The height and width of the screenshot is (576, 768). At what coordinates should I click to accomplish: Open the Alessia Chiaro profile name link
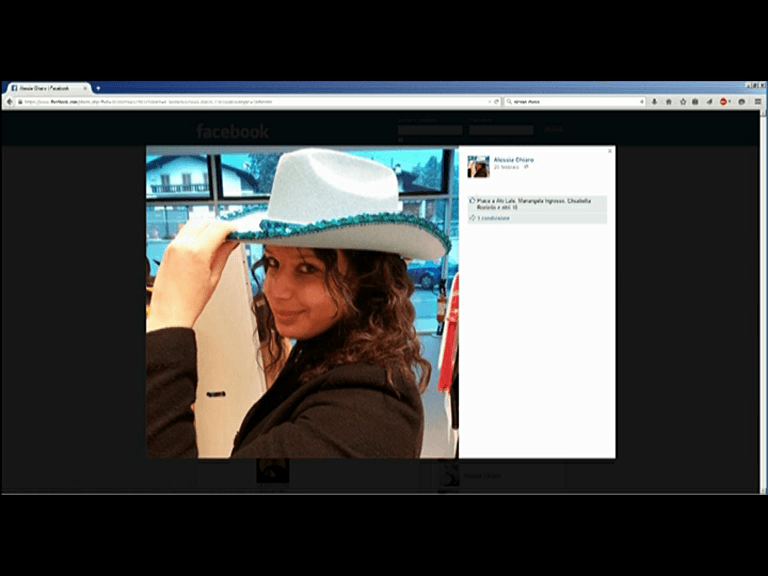pyautogui.click(x=513, y=160)
